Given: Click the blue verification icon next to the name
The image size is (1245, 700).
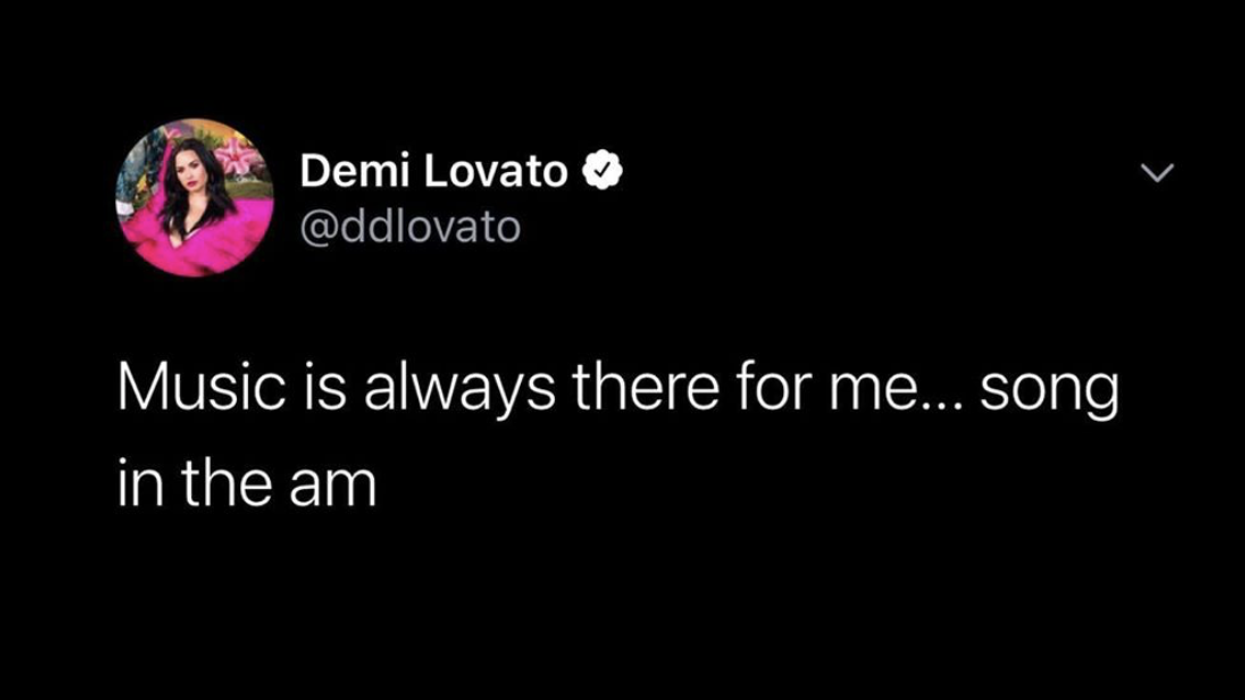Looking at the screenshot, I should [603, 169].
